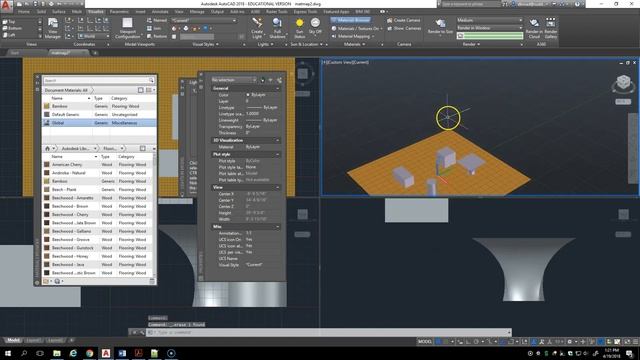Viewport: 640px width, 360px height.
Task: Click the Create Camera tool
Action: (x=404, y=20)
